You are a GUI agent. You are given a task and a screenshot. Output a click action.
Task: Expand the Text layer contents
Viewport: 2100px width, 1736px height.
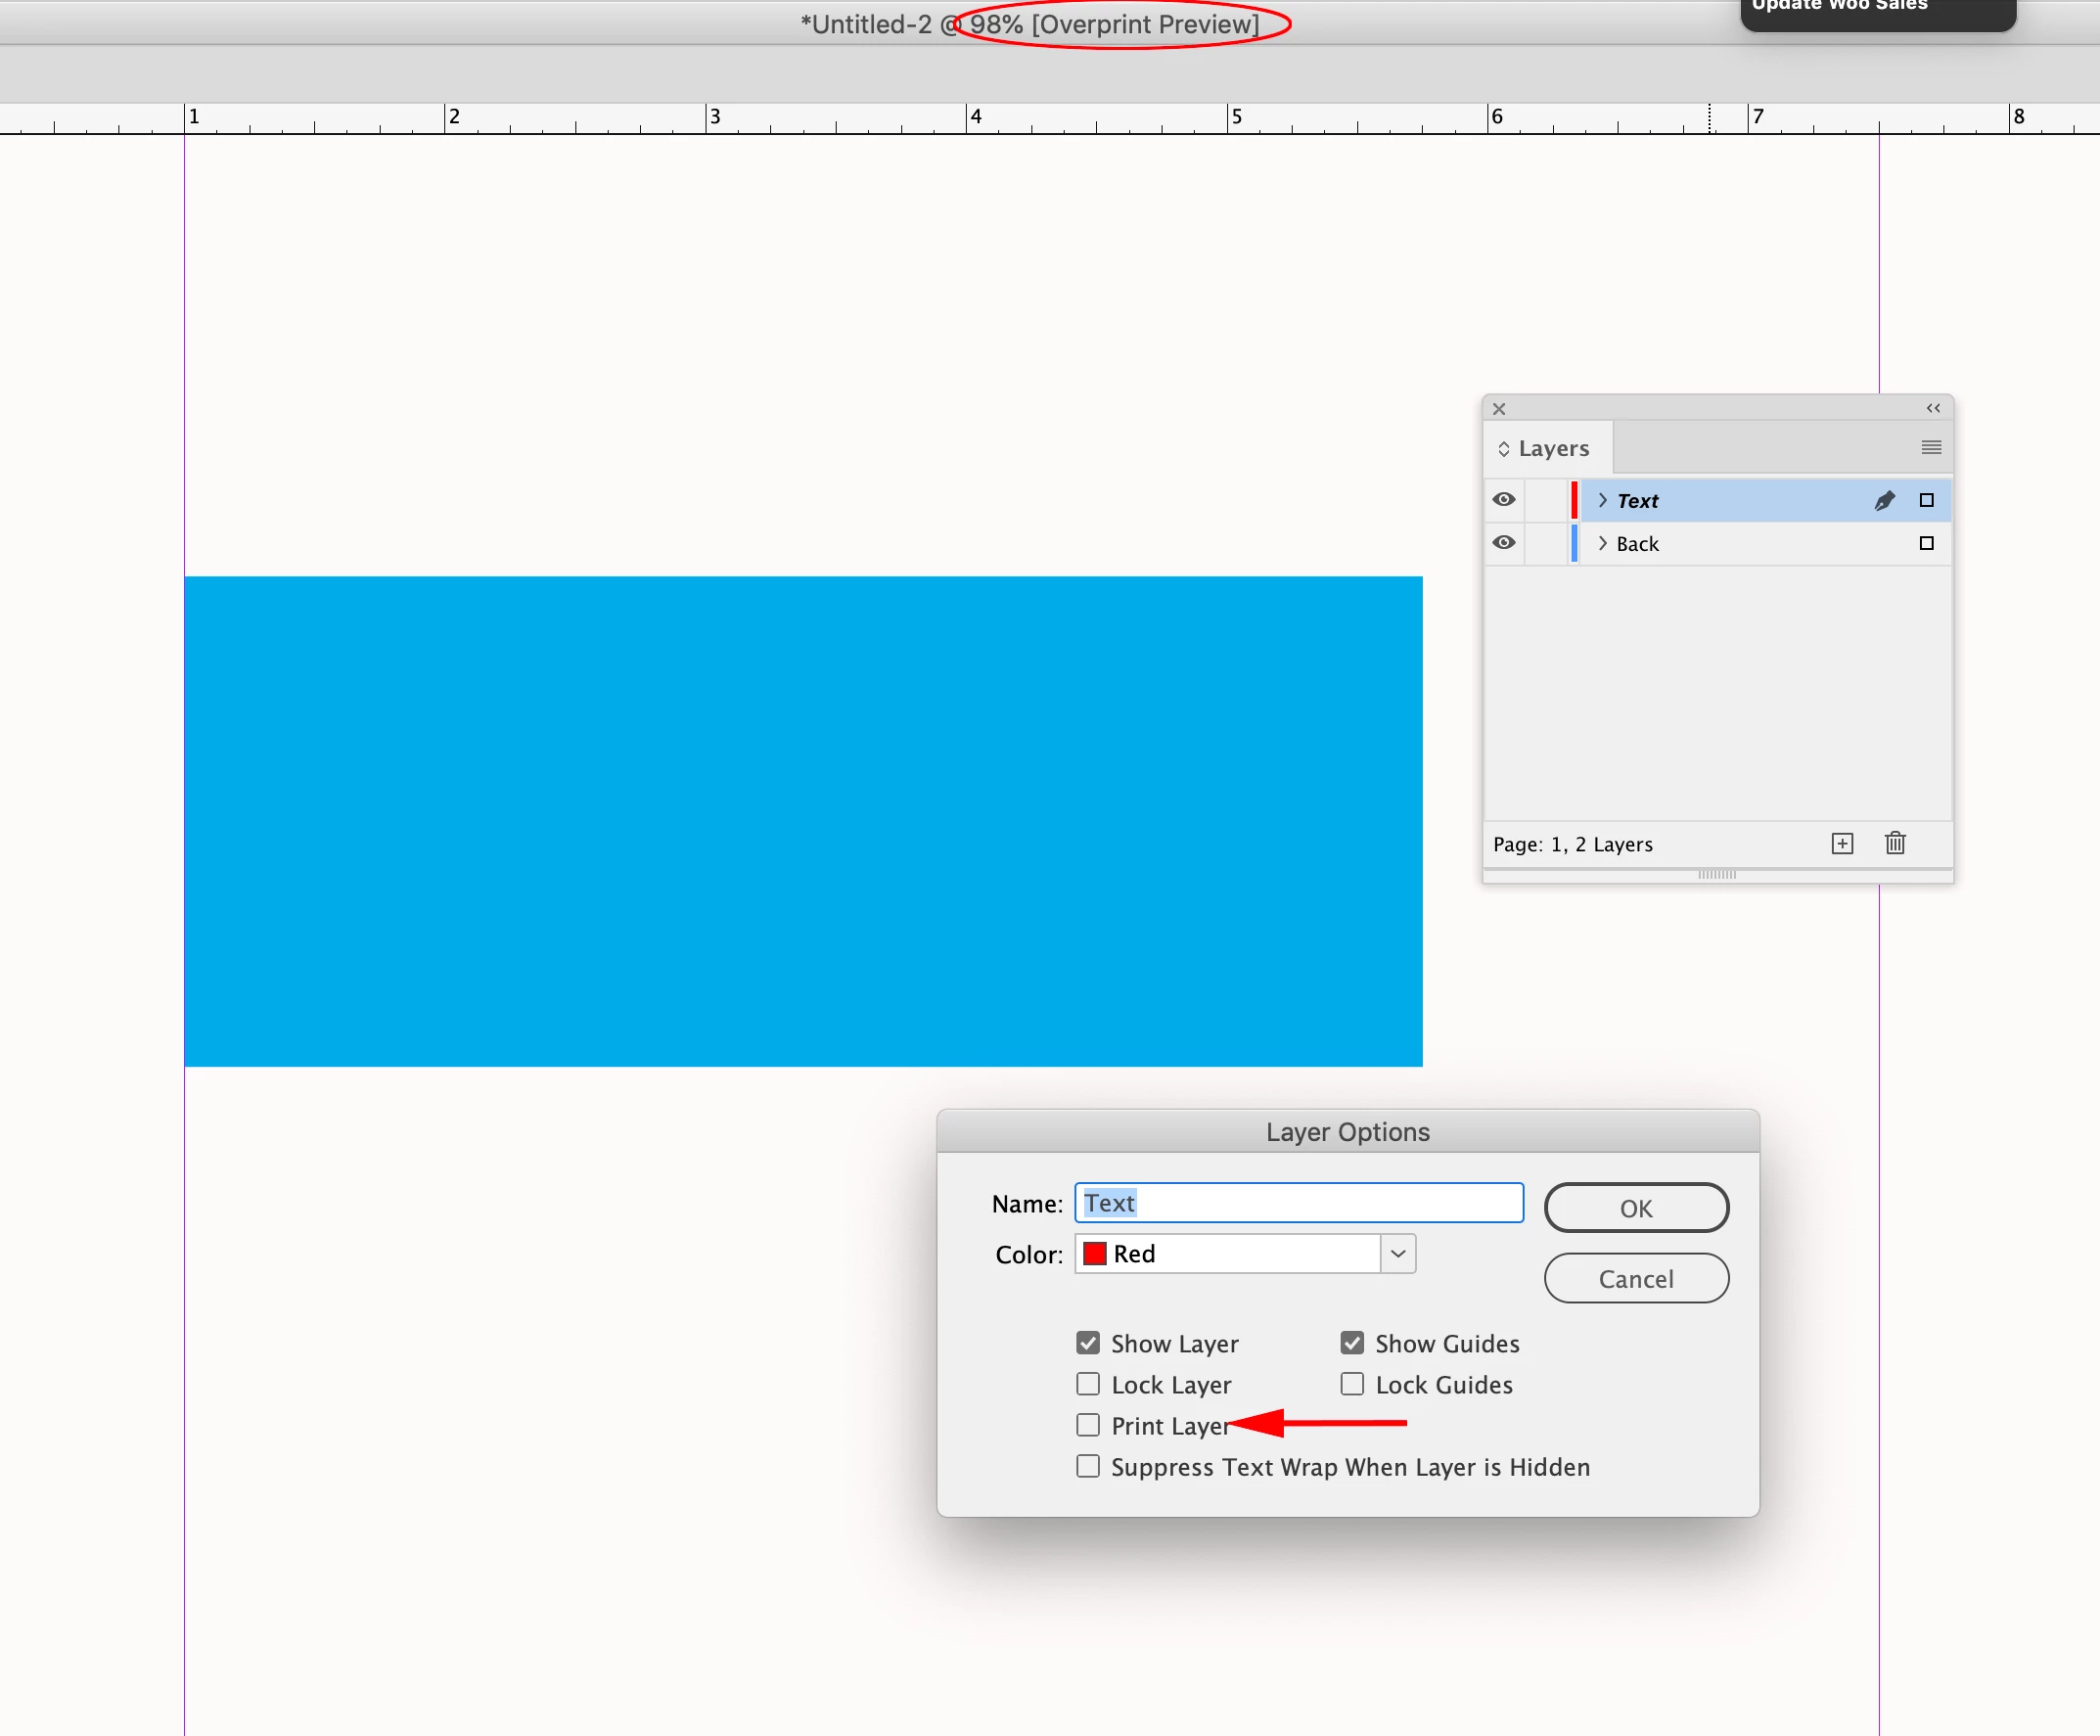[1603, 500]
